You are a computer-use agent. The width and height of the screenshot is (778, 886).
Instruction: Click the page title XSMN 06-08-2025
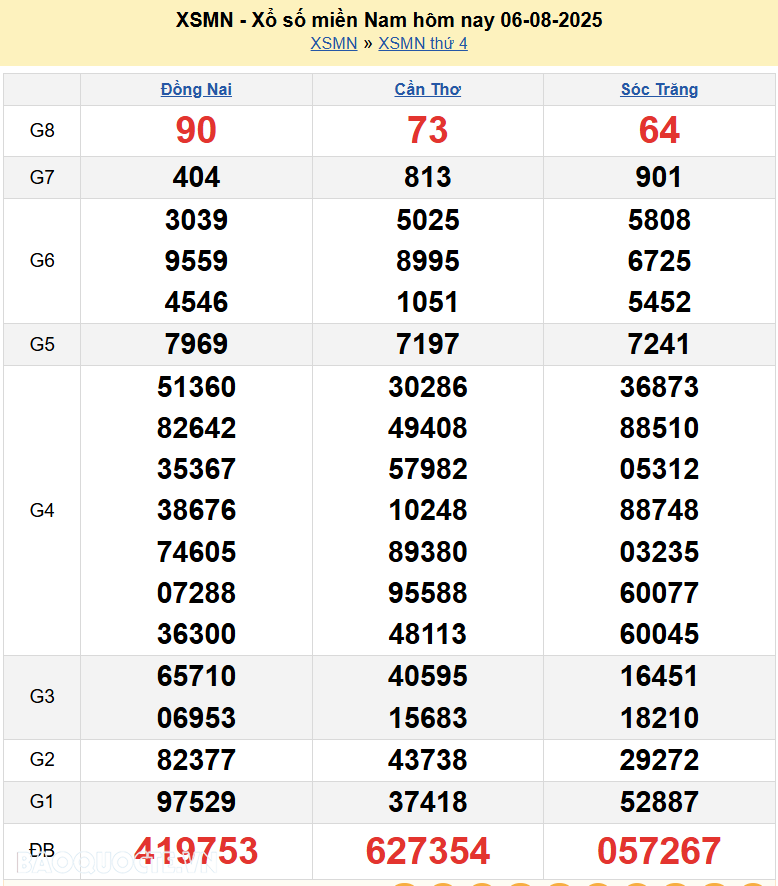click(x=389, y=20)
